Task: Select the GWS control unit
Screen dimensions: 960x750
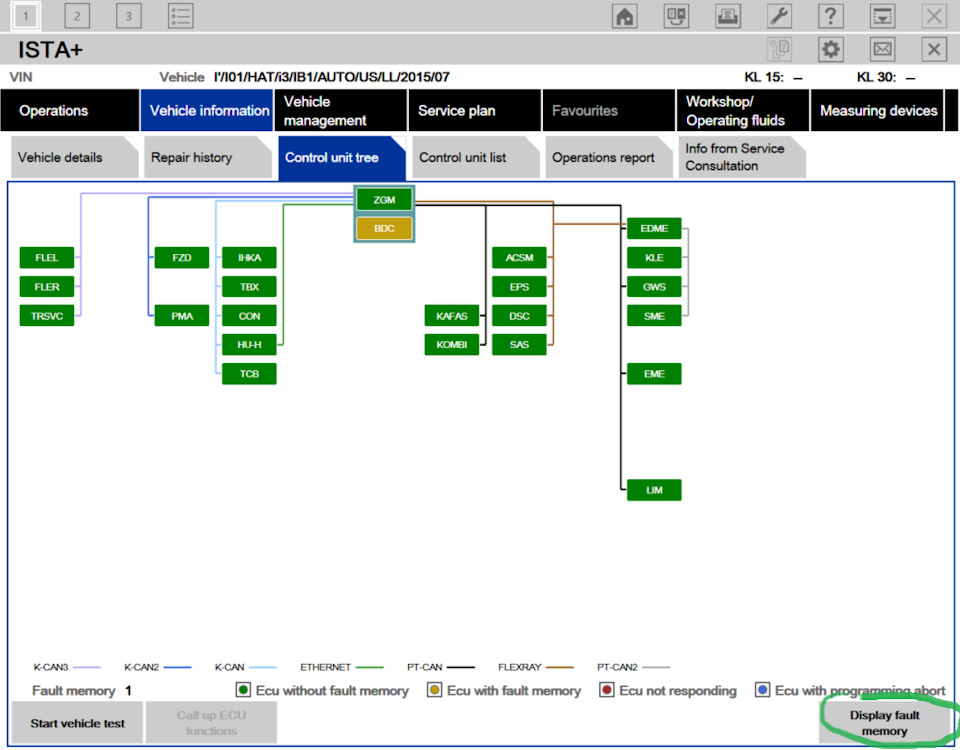Action: click(x=654, y=287)
